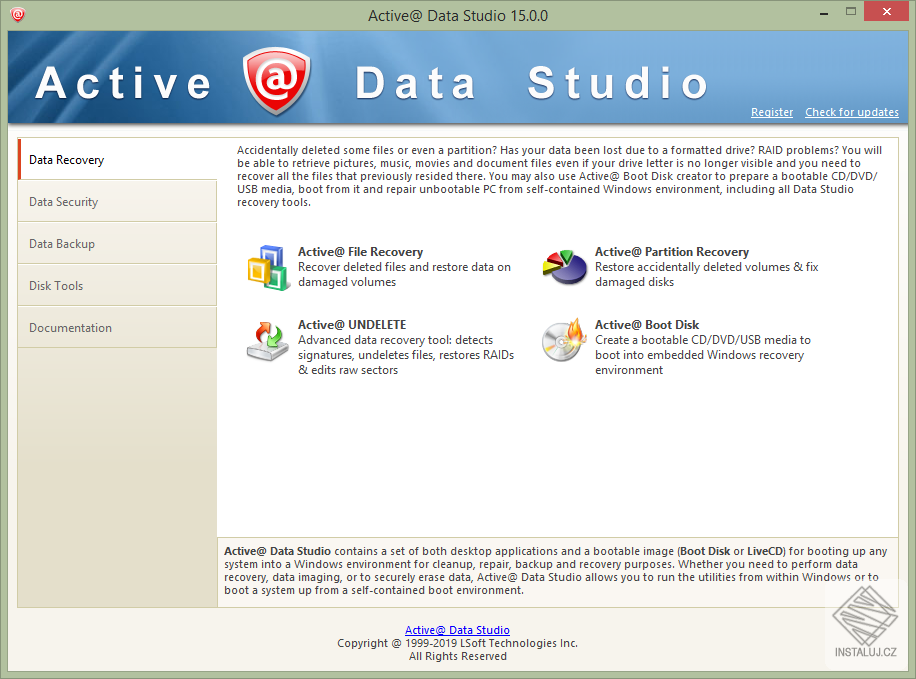Minimize the Active@ Data Studio window
This screenshot has width=916, height=679.
824,12
